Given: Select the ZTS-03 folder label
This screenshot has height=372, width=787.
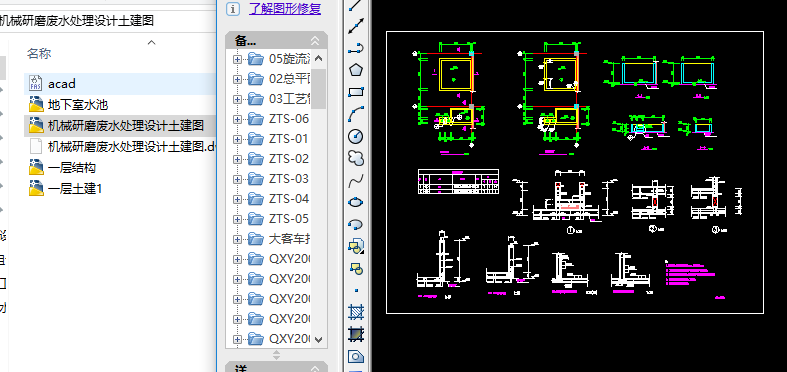Looking at the screenshot, I should [x=289, y=179].
